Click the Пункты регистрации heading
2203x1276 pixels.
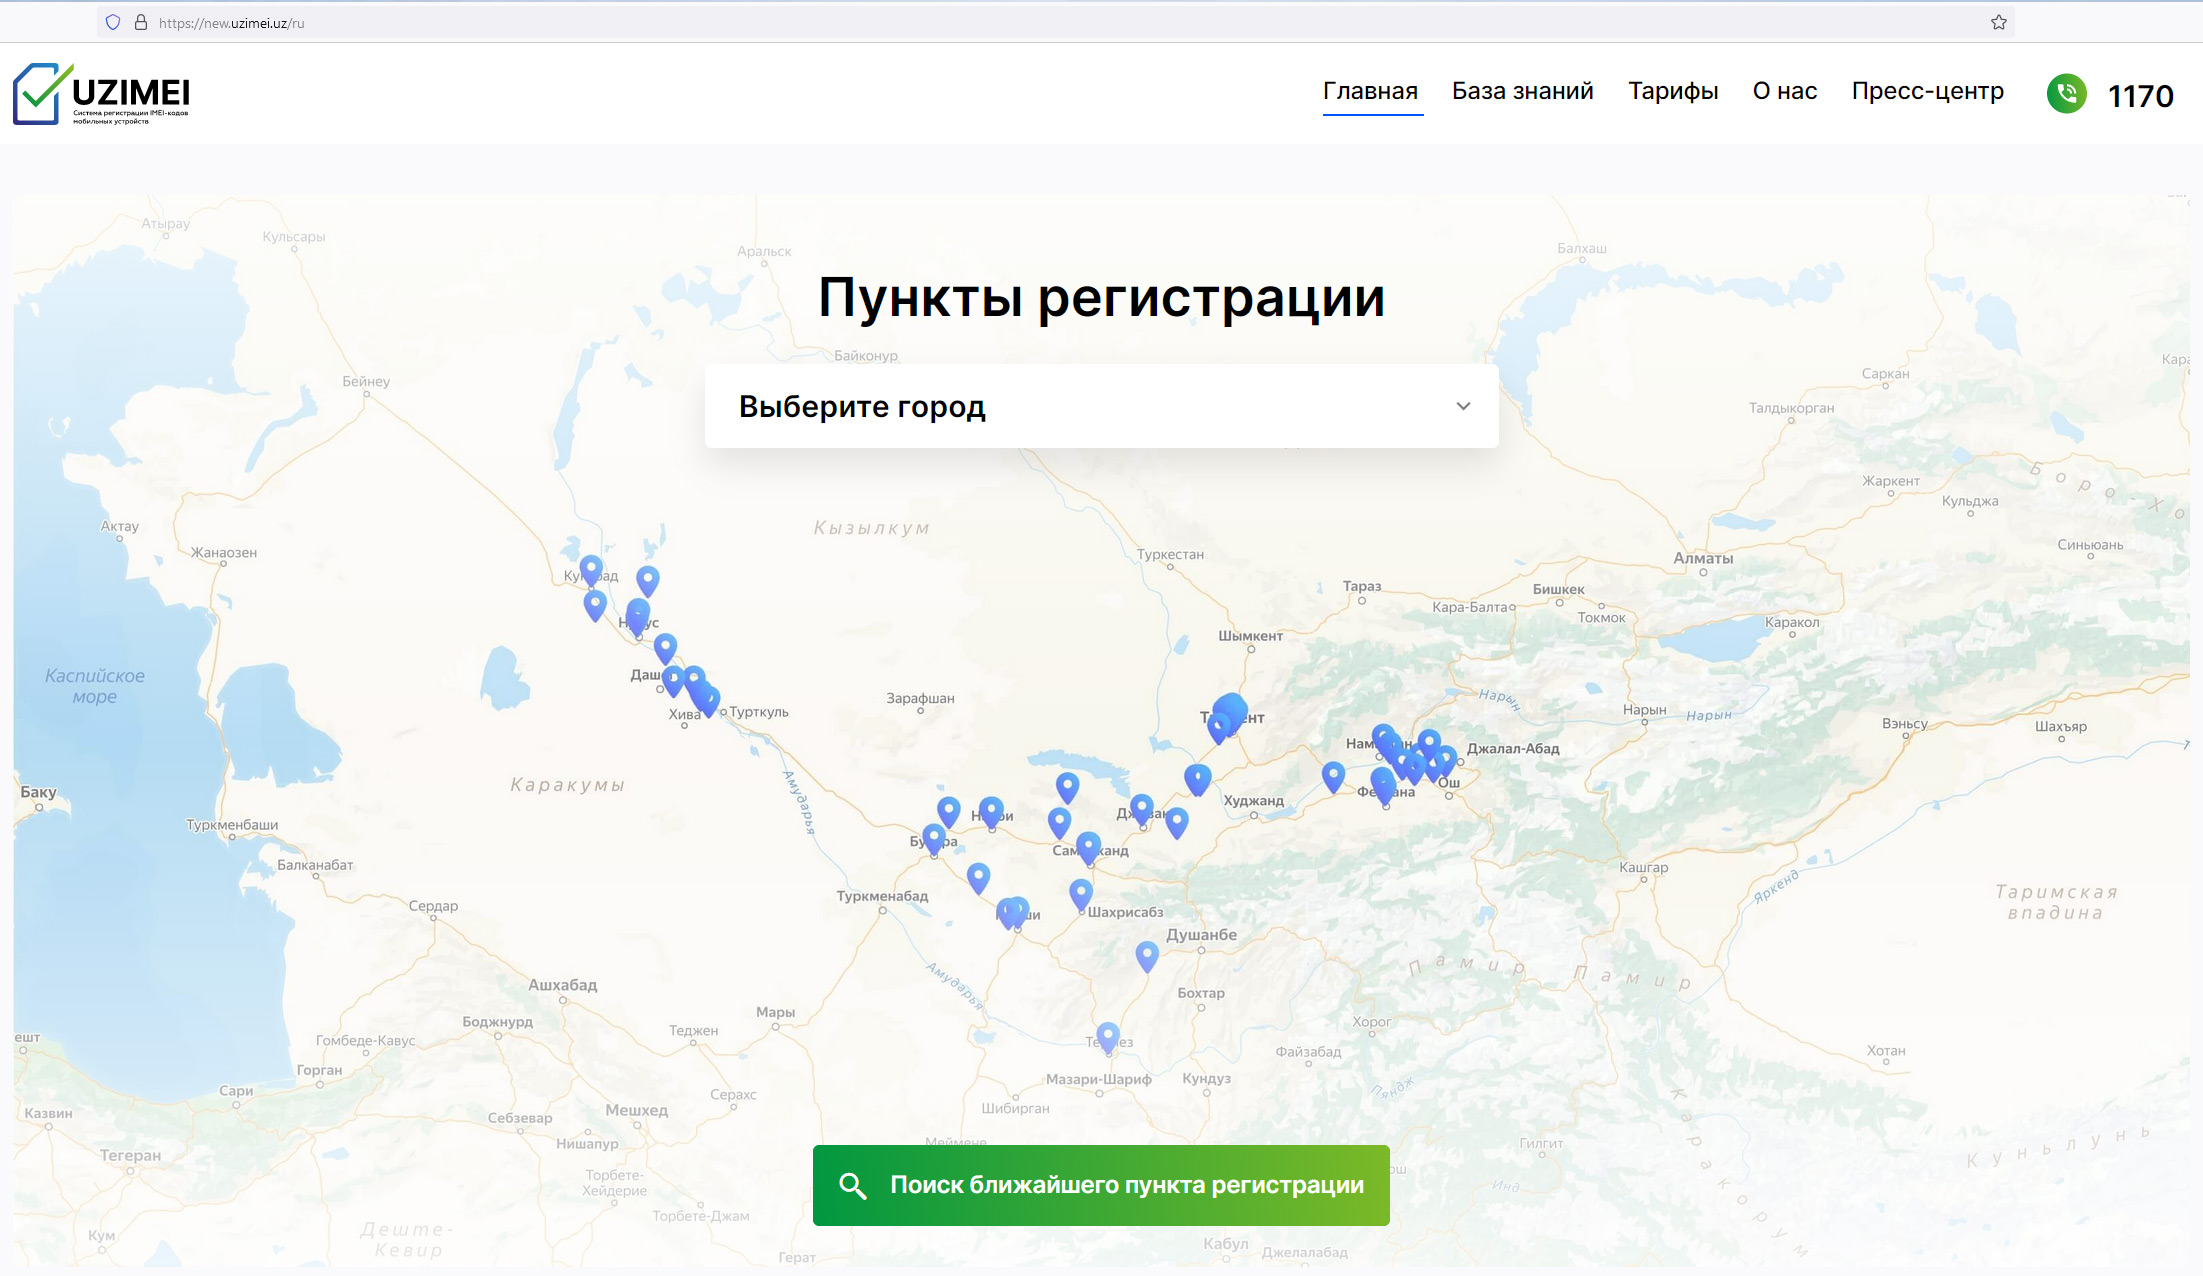point(1101,297)
